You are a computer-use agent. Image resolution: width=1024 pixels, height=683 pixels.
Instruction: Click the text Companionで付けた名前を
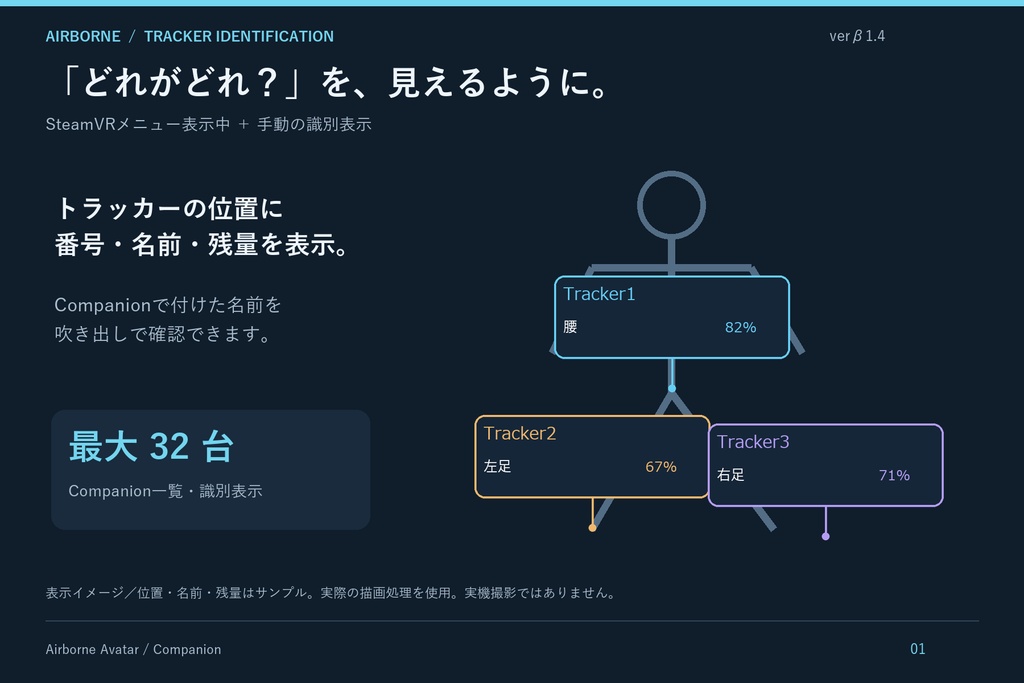click(168, 305)
